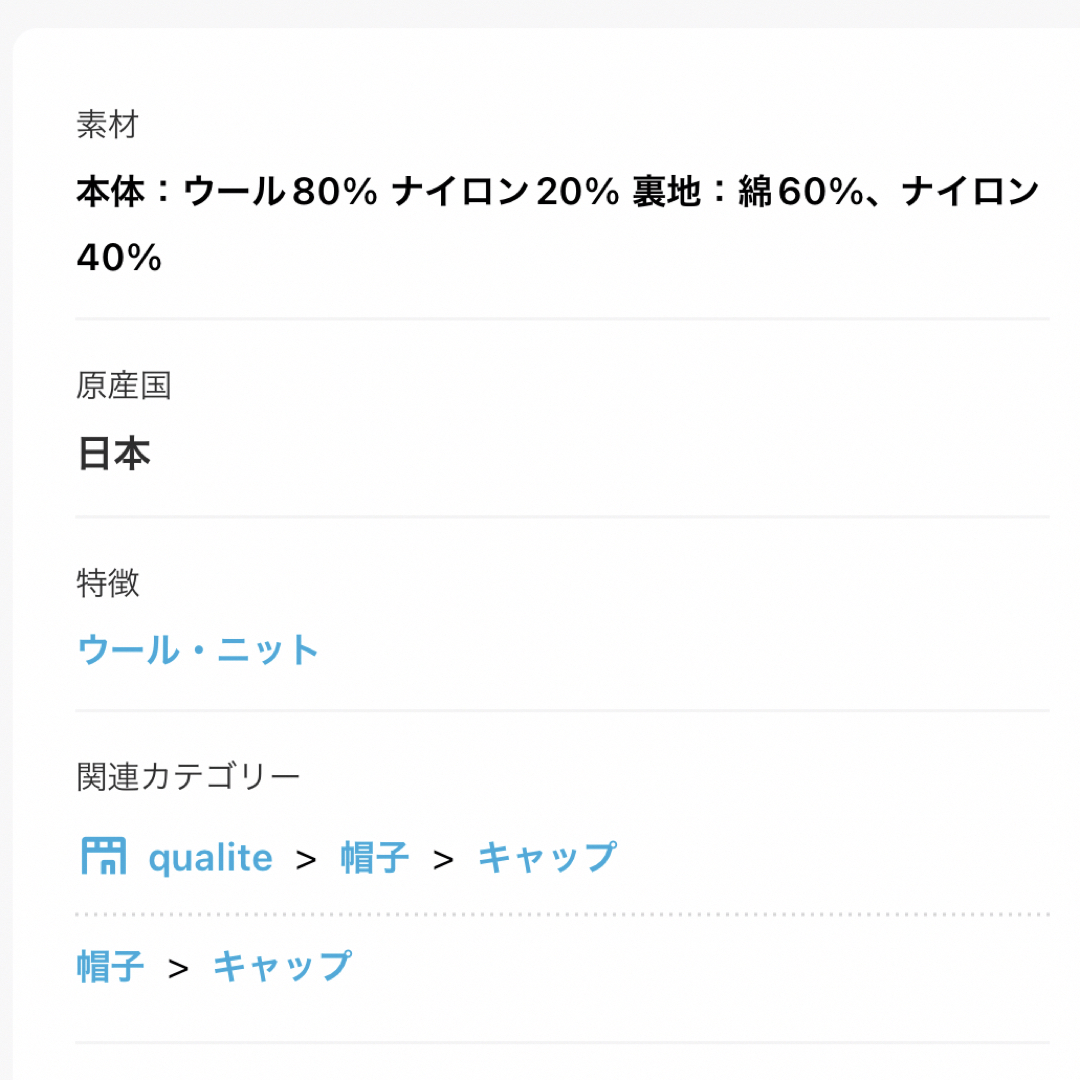The width and height of the screenshot is (1080, 1080).
Task: Open 帽子 in the qualite breadcrumb row
Action: pyautogui.click(x=375, y=858)
